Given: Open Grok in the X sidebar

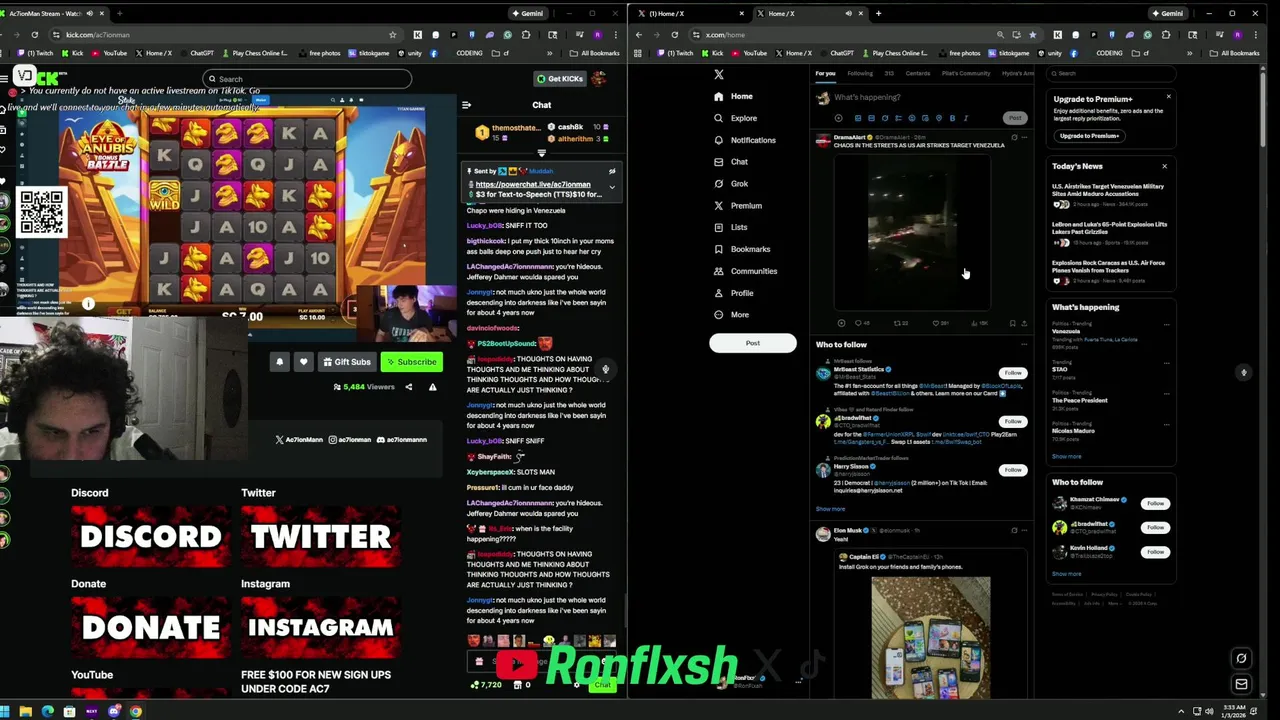Looking at the screenshot, I should [730, 184].
